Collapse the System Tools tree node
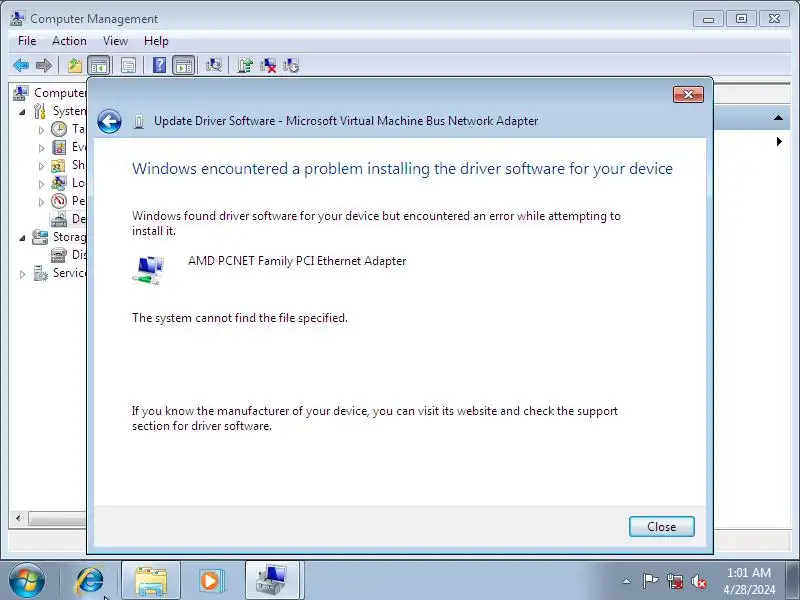Image resolution: width=800 pixels, height=600 pixels. pyautogui.click(x=22, y=112)
